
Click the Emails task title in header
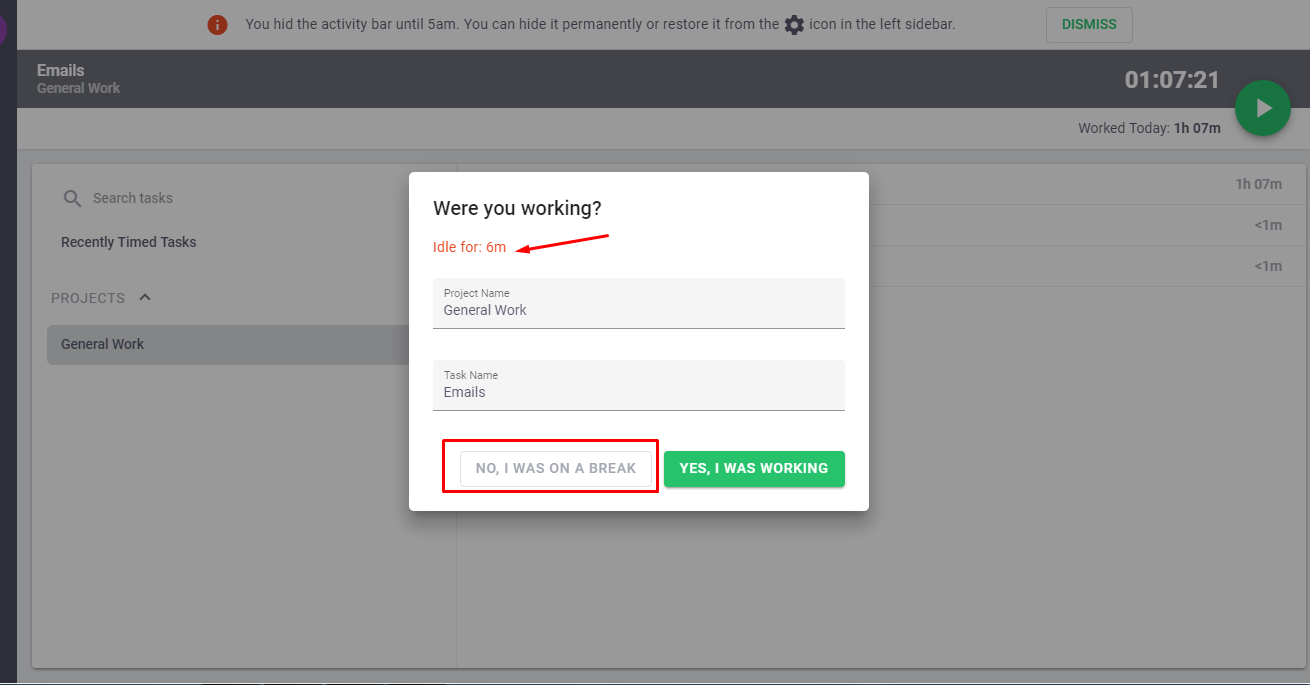point(61,70)
